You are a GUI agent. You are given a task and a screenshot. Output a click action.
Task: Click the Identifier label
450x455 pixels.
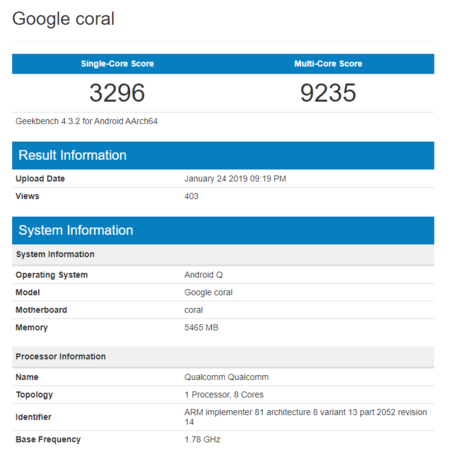33,417
